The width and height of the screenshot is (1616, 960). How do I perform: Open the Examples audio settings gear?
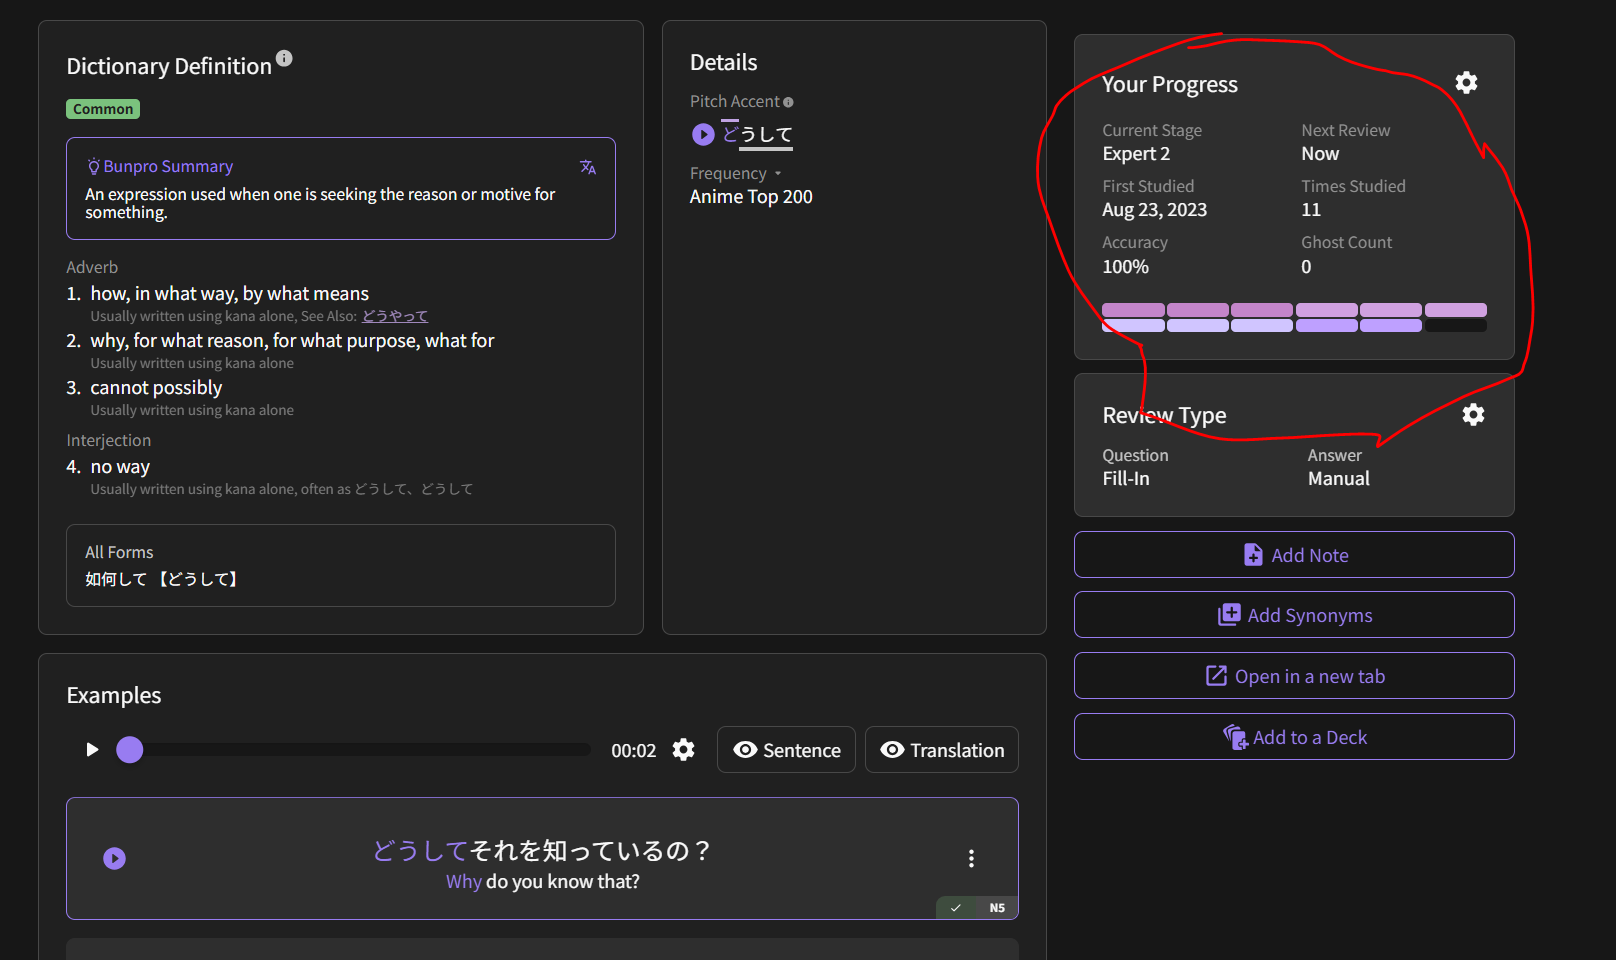click(x=683, y=750)
